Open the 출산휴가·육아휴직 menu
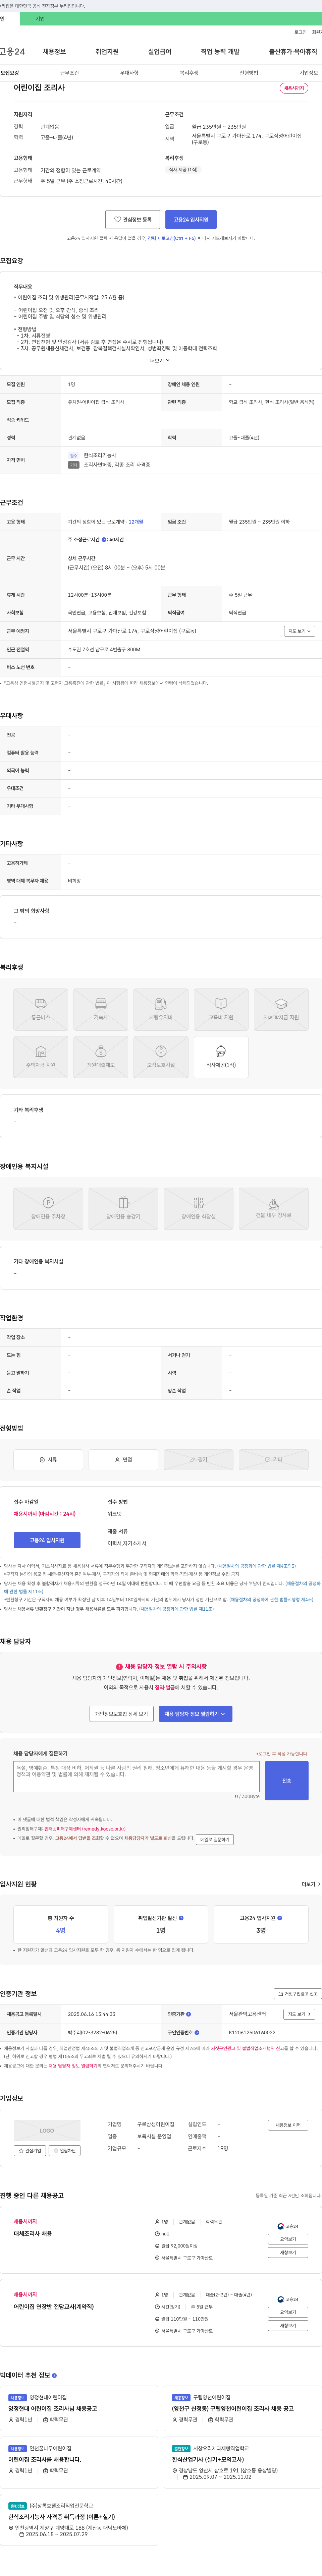The image size is (322, 2576). [293, 51]
